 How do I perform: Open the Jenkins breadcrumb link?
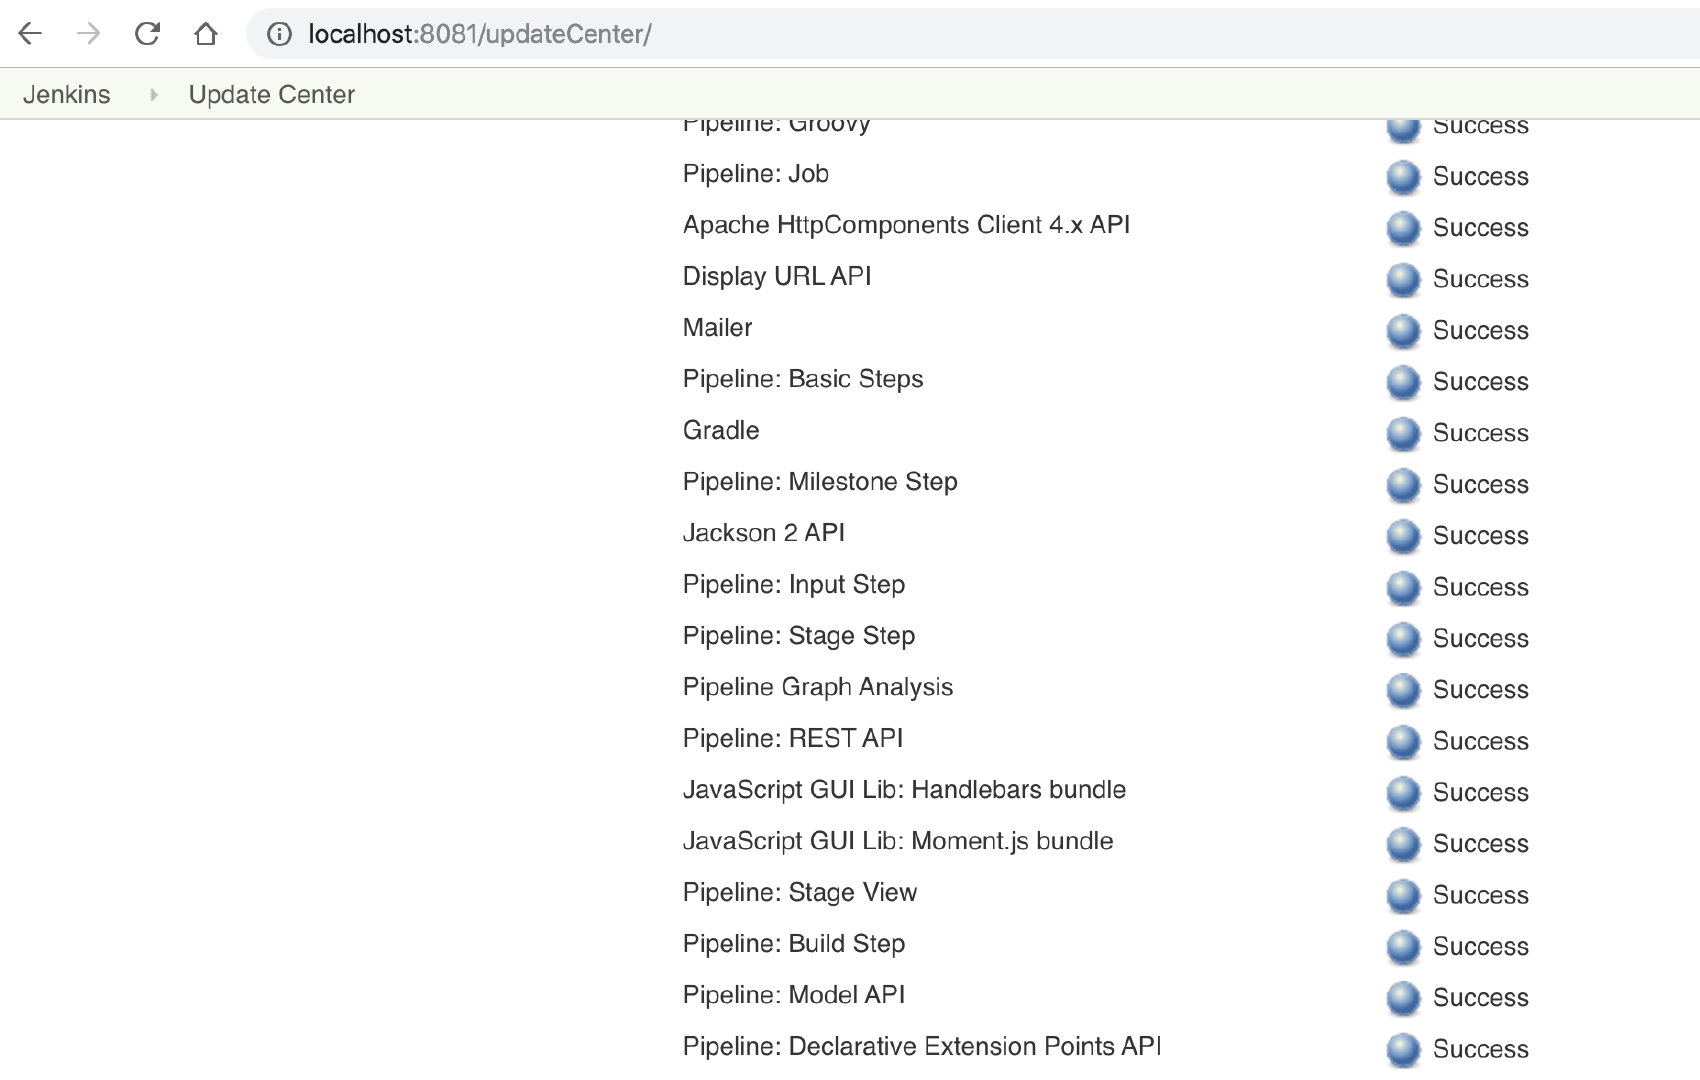(66, 94)
